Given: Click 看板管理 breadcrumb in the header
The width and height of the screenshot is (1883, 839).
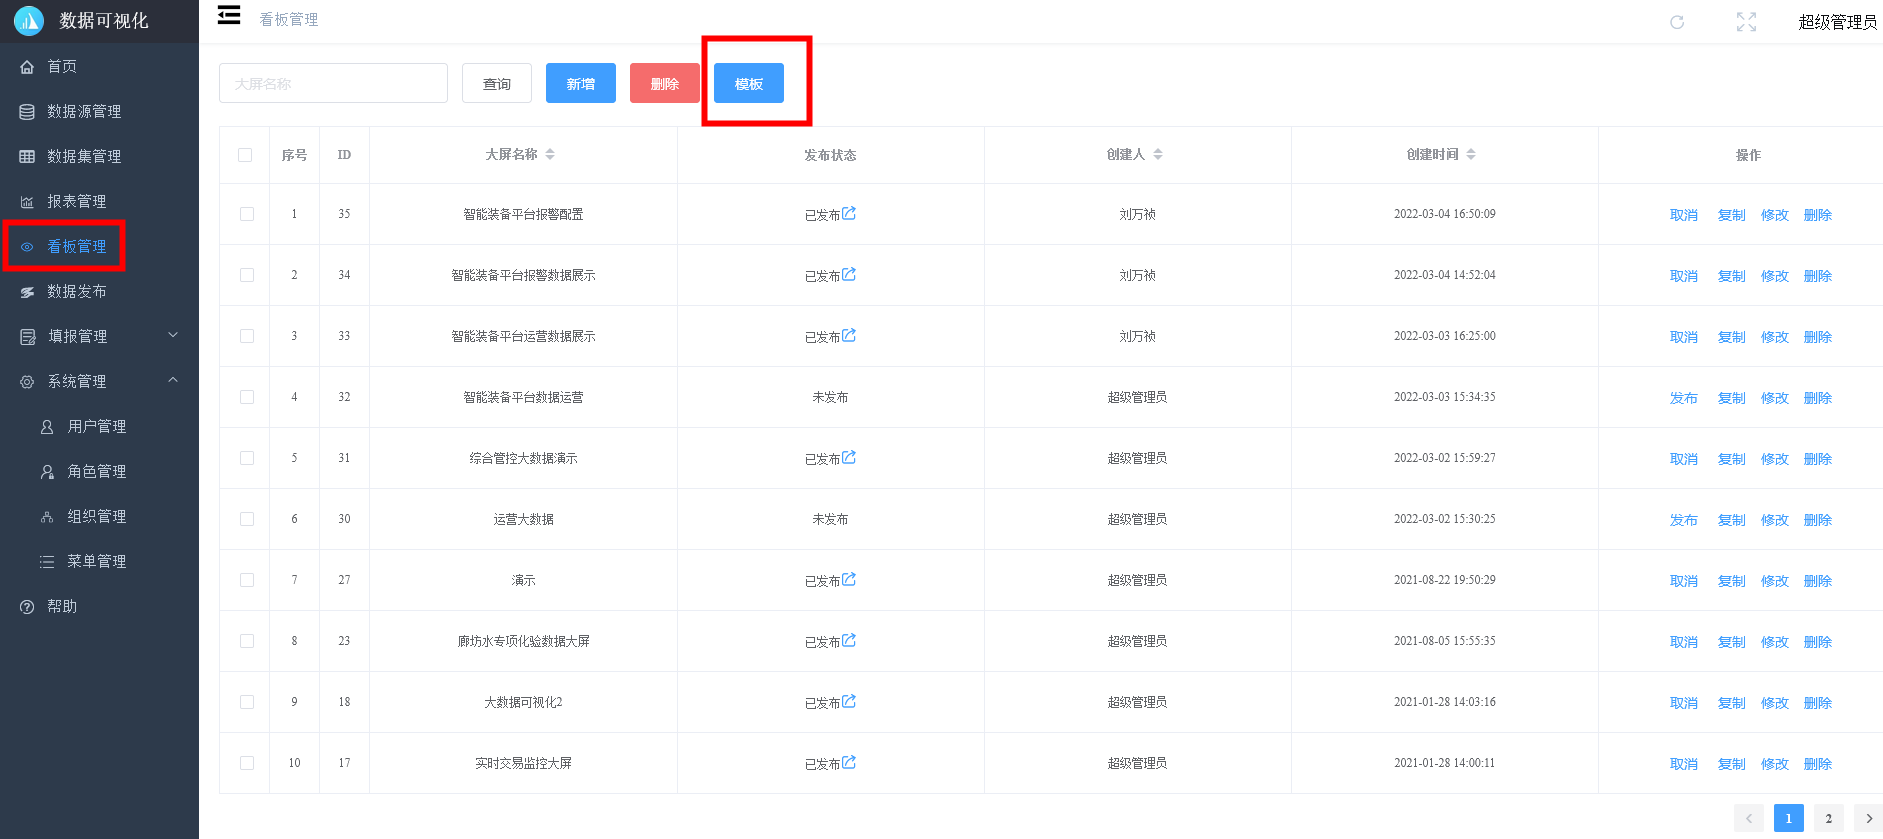Looking at the screenshot, I should pyautogui.click(x=289, y=19).
